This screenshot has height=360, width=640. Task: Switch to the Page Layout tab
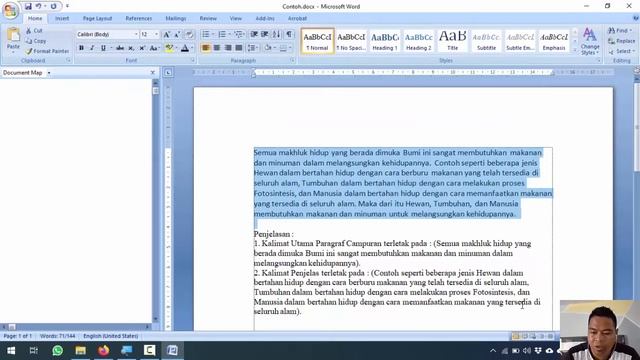pyautogui.click(x=97, y=18)
